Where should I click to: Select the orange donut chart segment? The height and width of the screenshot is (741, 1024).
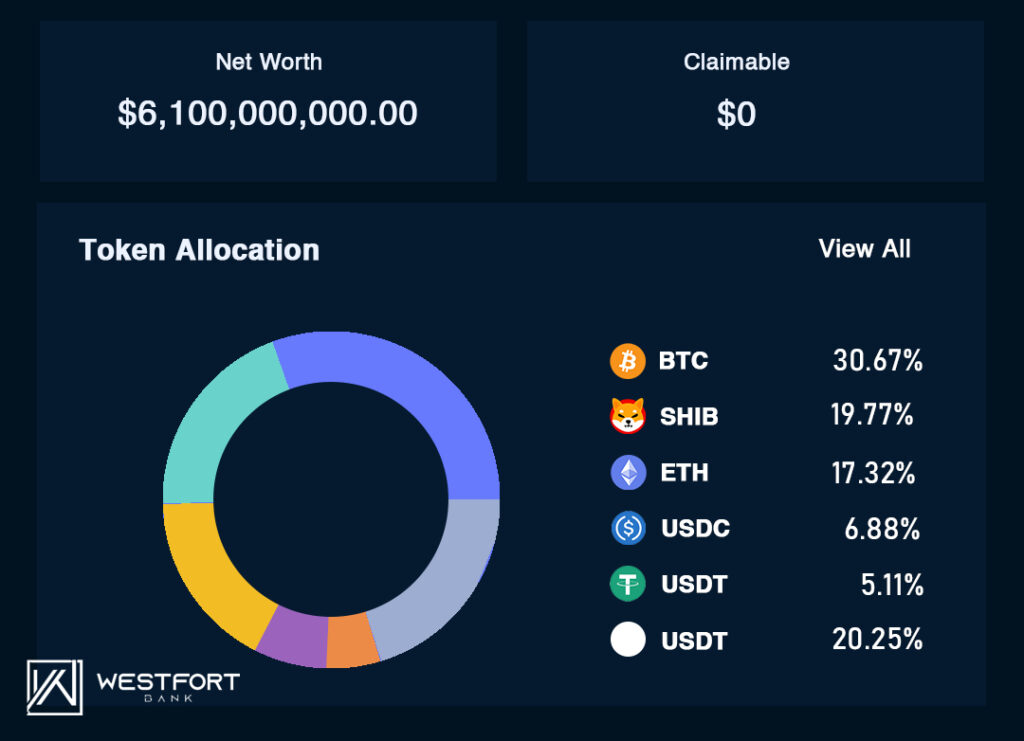point(352,642)
